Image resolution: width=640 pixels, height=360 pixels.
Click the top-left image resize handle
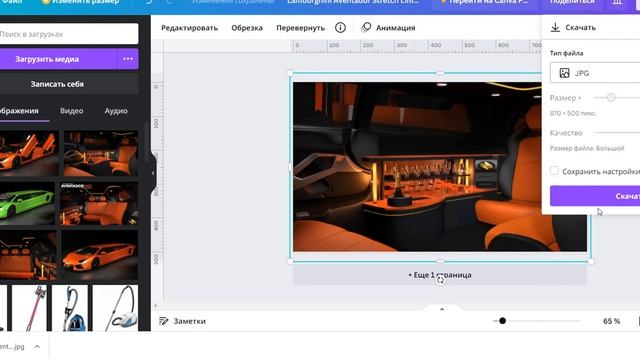tap(290, 73)
